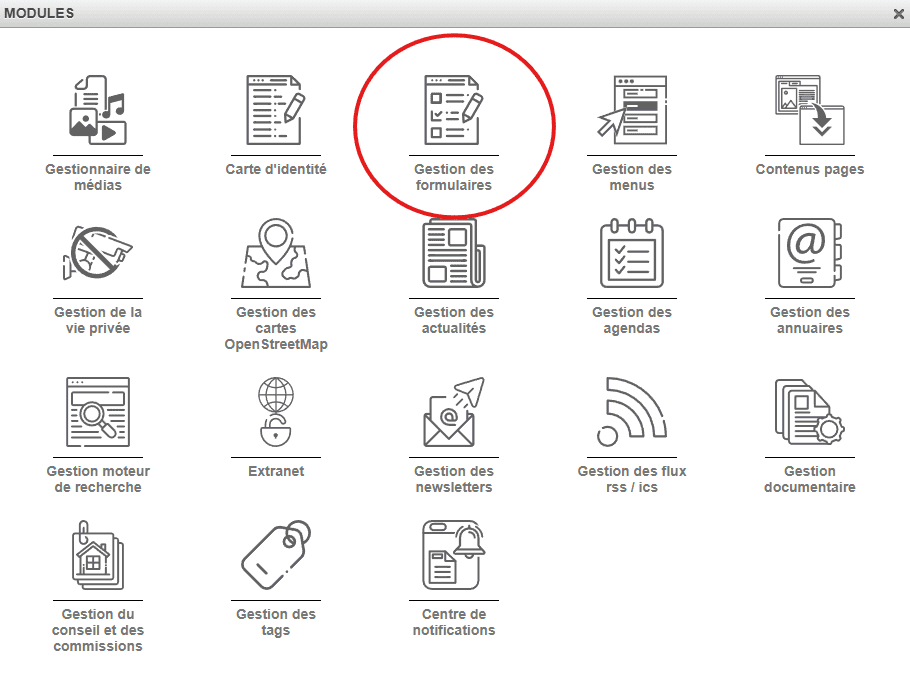Click the Gestion du conseil et des commissions icon
This screenshot has height=699, width=910.
98,555
